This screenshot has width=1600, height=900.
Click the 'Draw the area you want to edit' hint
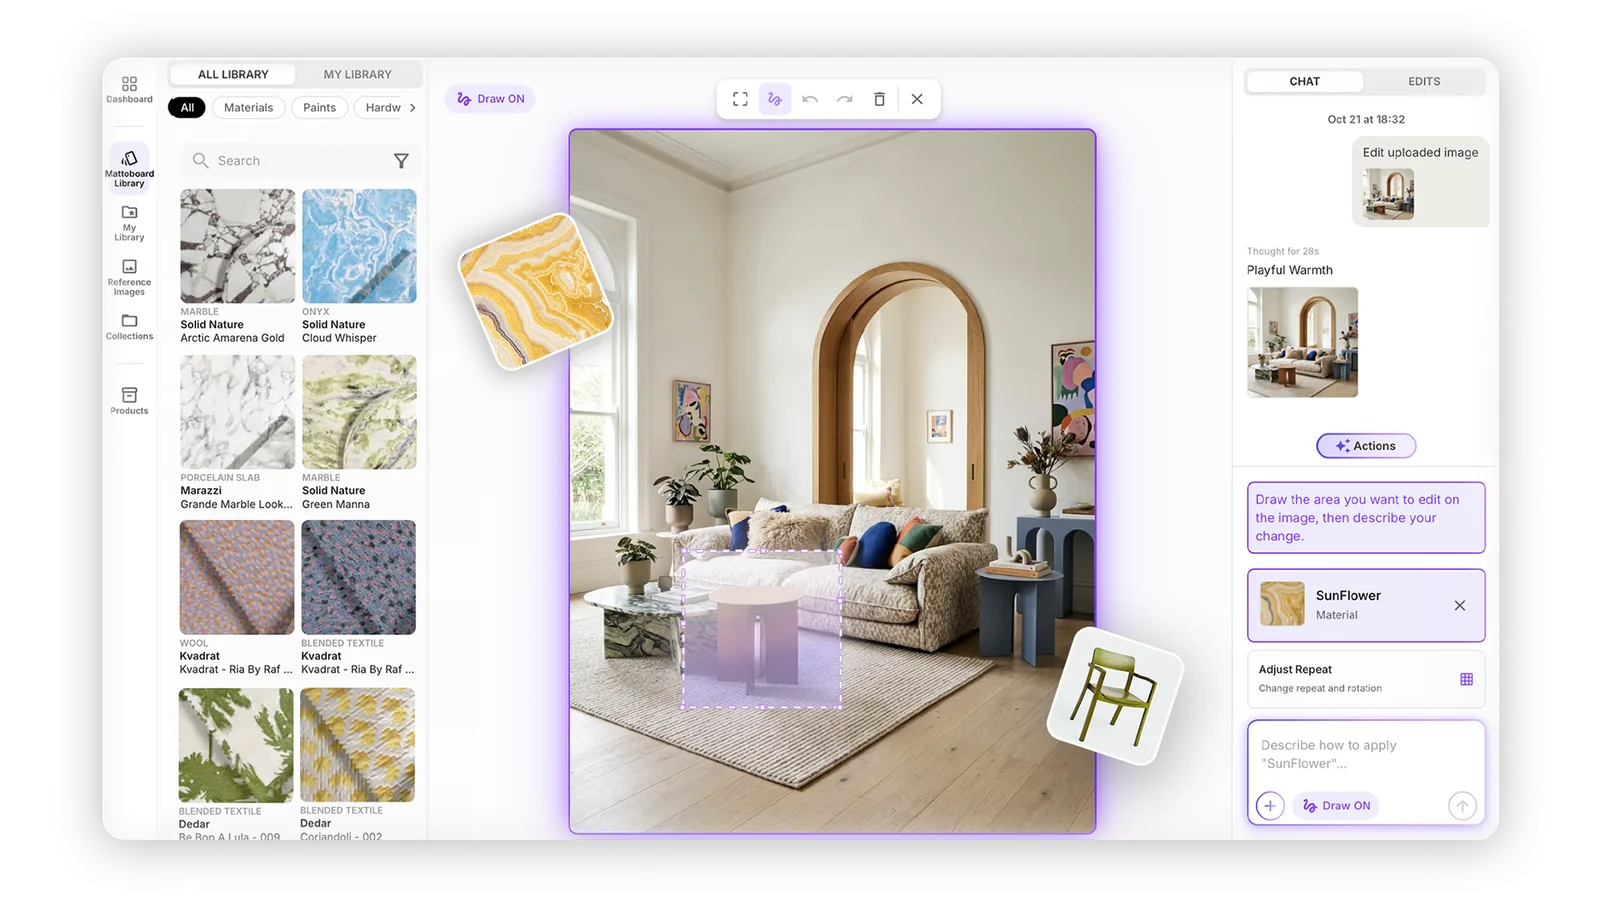(x=1365, y=518)
